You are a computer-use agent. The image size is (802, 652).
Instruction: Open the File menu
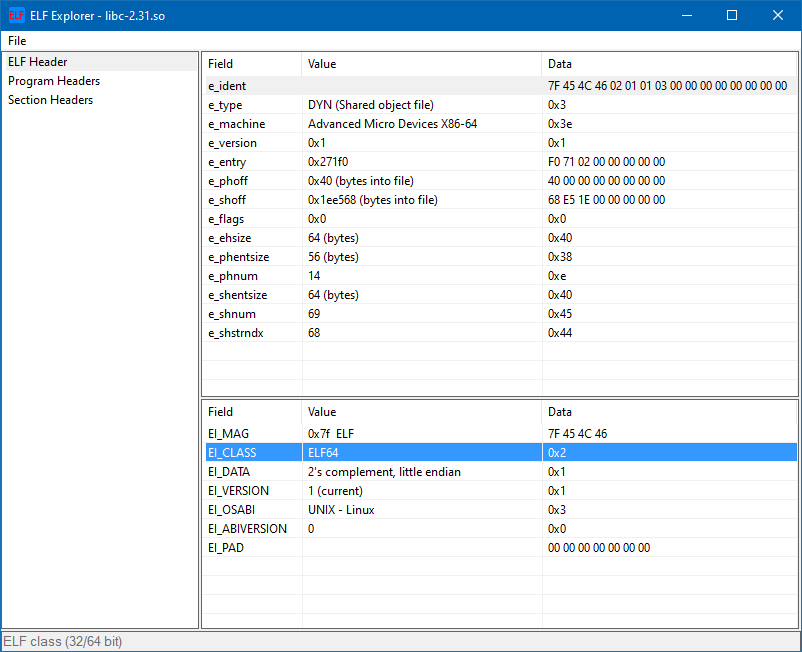(17, 41)
